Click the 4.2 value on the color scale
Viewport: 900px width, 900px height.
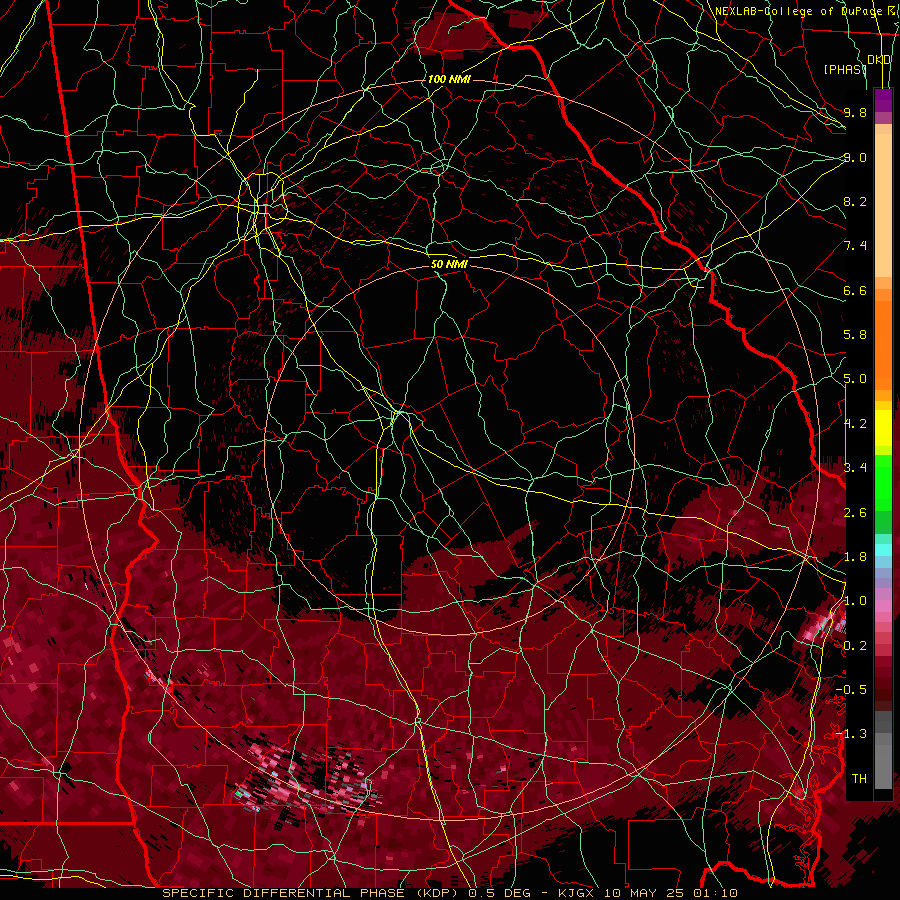(855, 424)
